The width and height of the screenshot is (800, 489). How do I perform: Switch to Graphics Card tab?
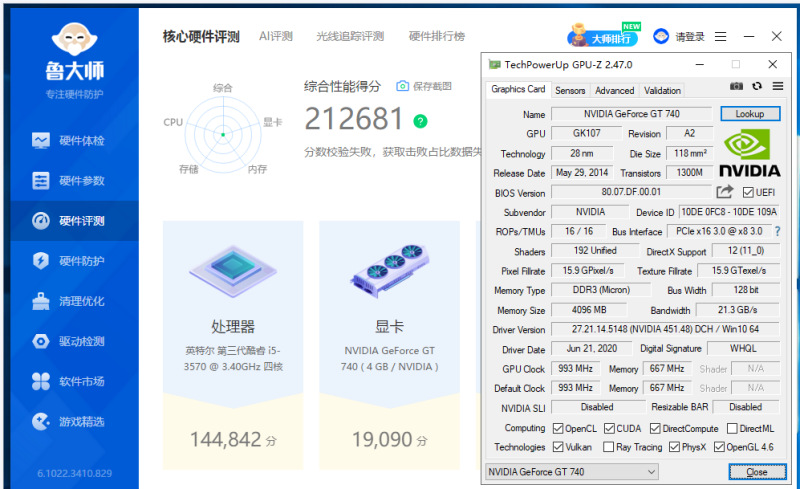[x=518, y=89]
